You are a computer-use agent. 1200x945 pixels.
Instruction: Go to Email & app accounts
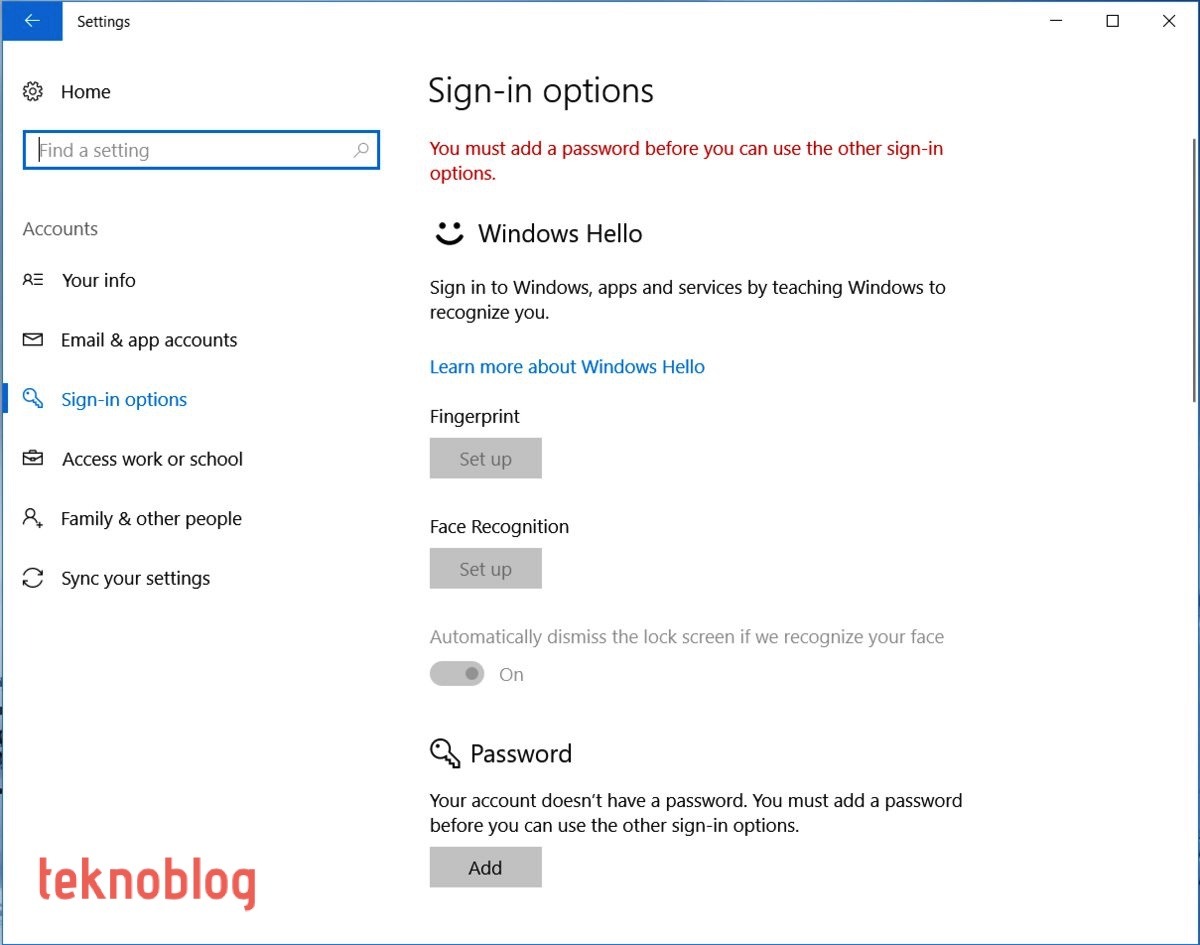tap(149, 340)
